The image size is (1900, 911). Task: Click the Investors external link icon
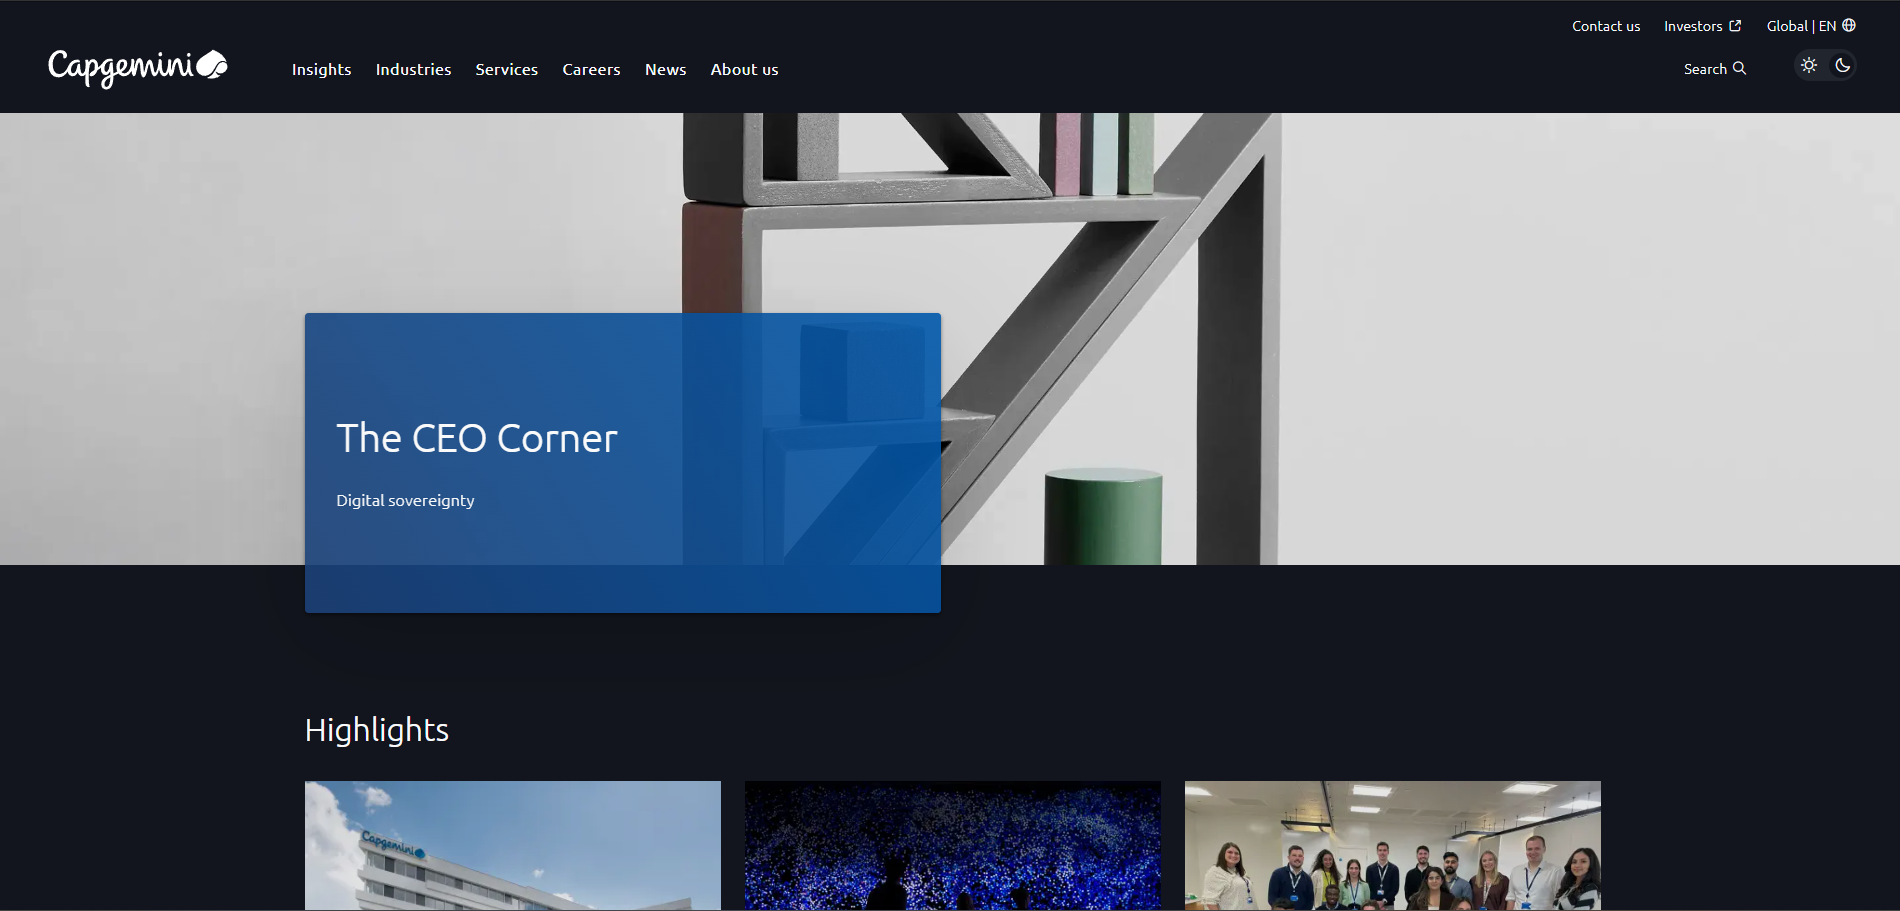click(x=1735, y=26)
